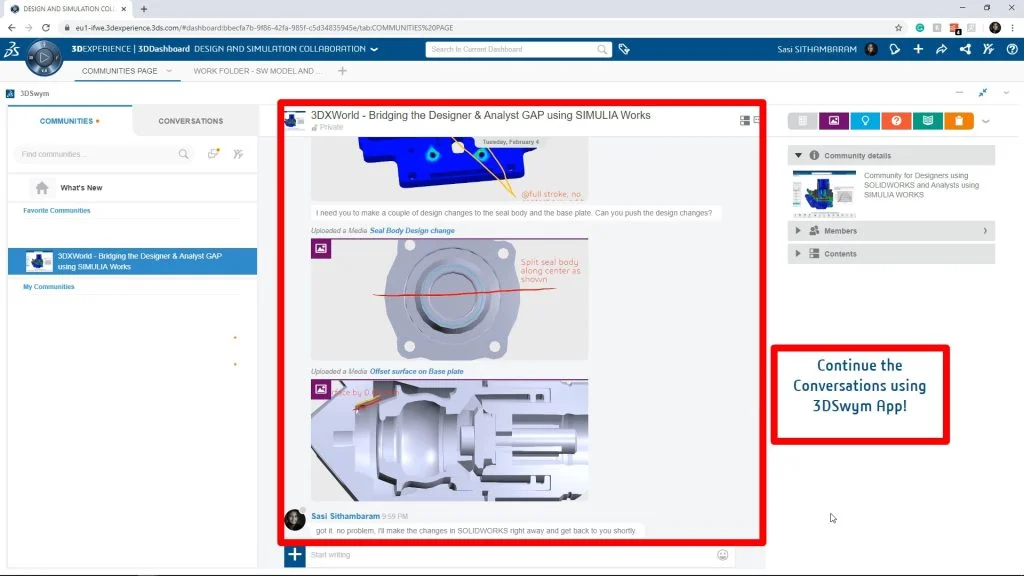1024x576 pixels.
Task: Open the Work Folder - SW Model tab
Action: pos(258,71)
